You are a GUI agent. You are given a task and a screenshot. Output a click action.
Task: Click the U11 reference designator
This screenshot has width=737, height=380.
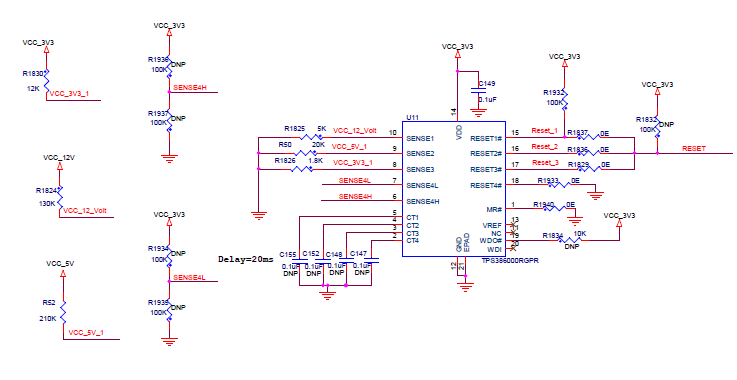click(x=412, y=117)
